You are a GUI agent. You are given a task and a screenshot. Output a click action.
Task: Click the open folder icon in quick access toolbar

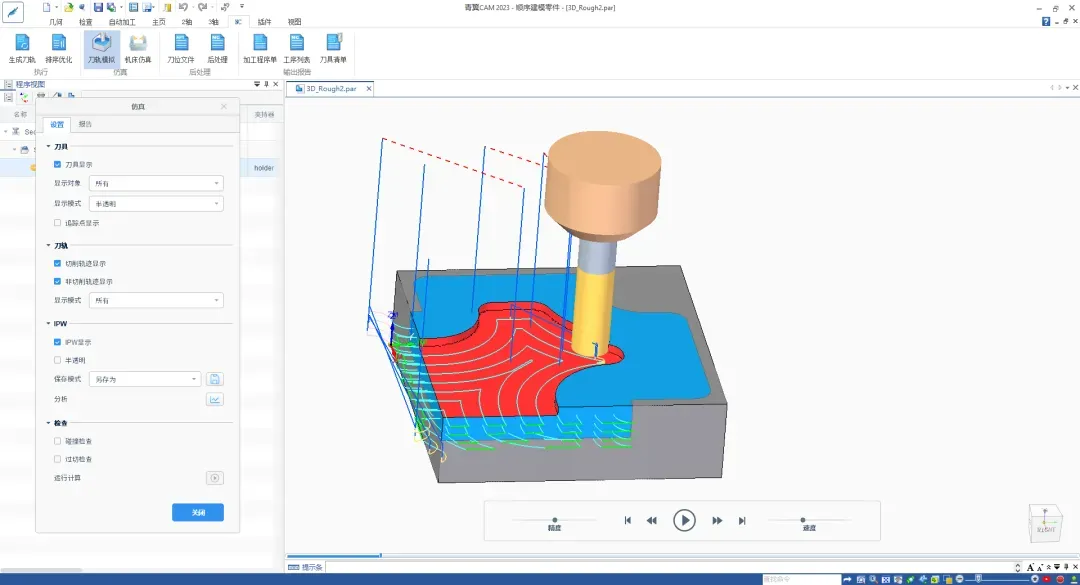[x=68, y=8]
